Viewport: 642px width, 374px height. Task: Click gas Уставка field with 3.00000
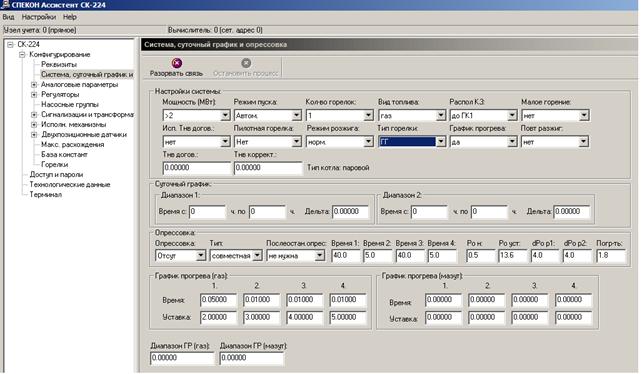[262, 317]
